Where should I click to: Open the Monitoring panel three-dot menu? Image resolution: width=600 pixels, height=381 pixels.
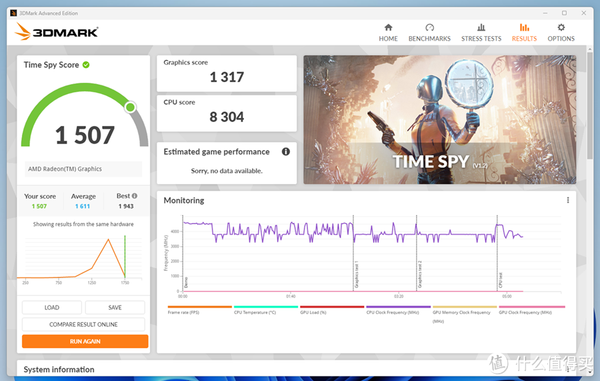(568, 200)
